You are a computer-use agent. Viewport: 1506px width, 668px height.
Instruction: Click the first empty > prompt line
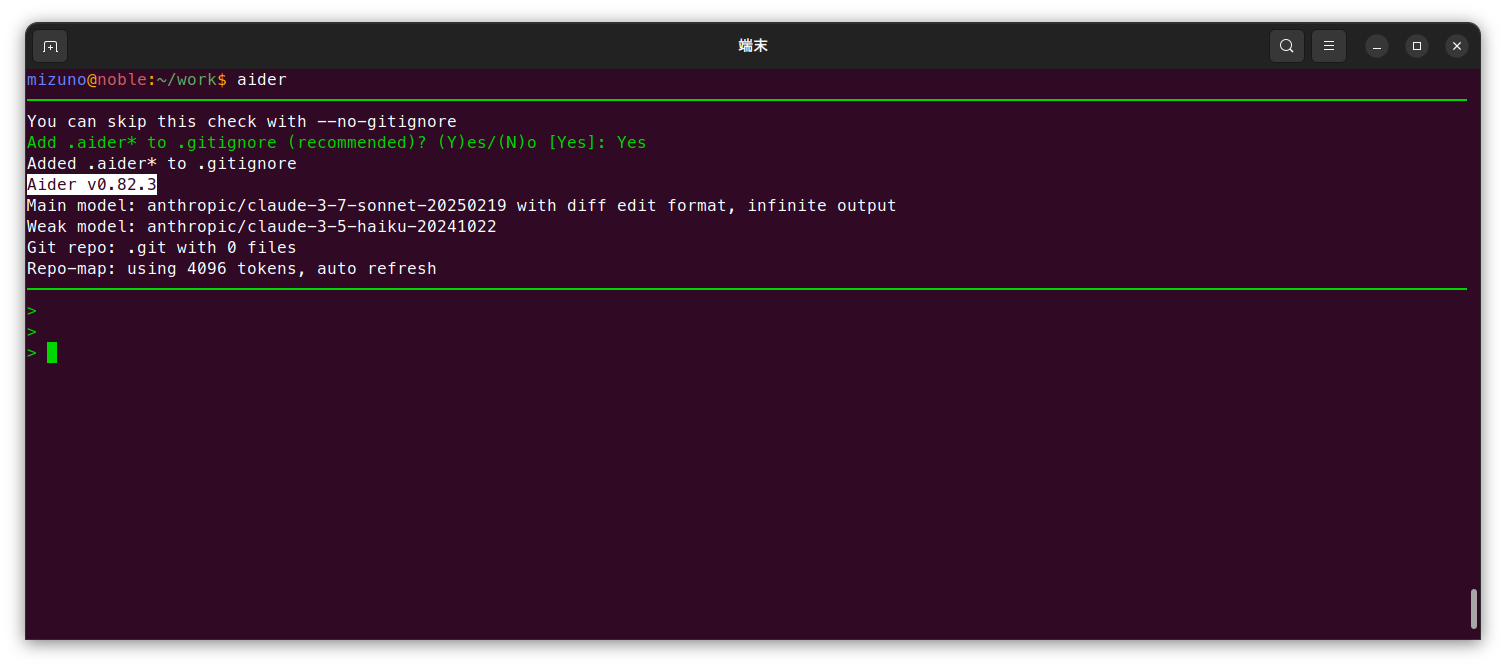click(x=32, y=311)
